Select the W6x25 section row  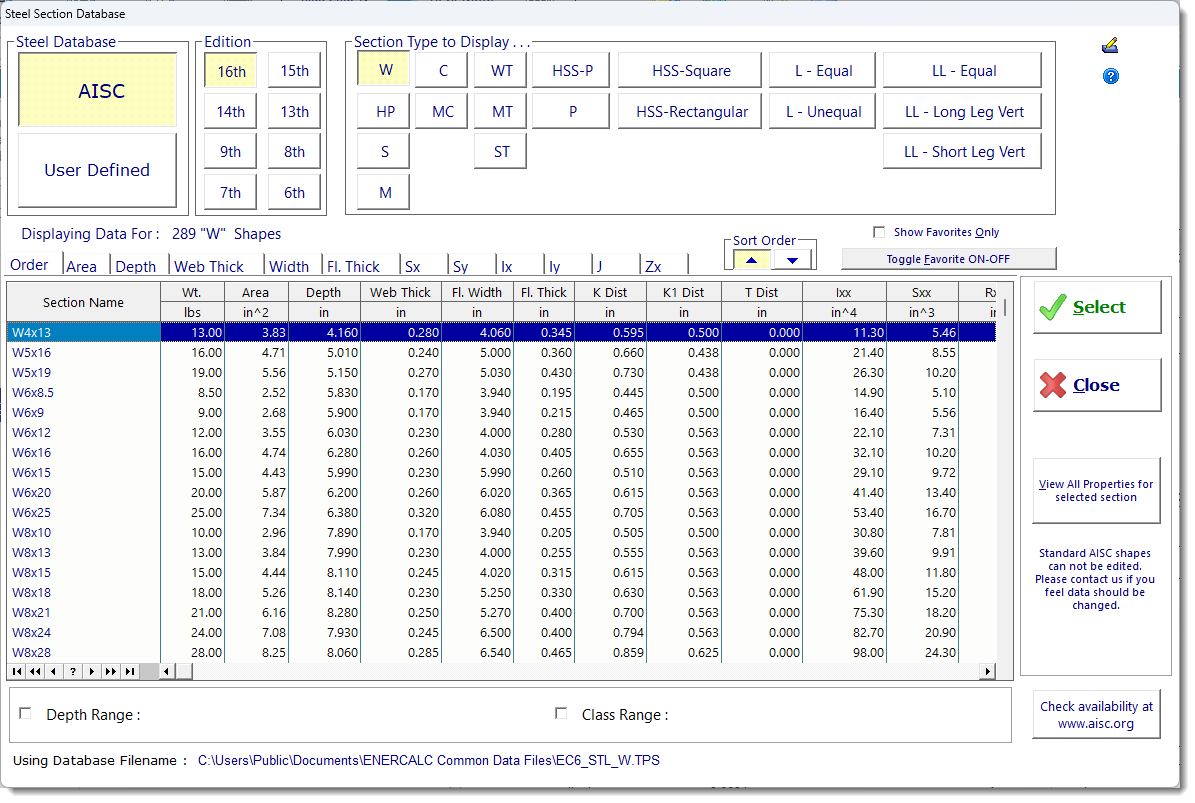(x=501, y=513)
